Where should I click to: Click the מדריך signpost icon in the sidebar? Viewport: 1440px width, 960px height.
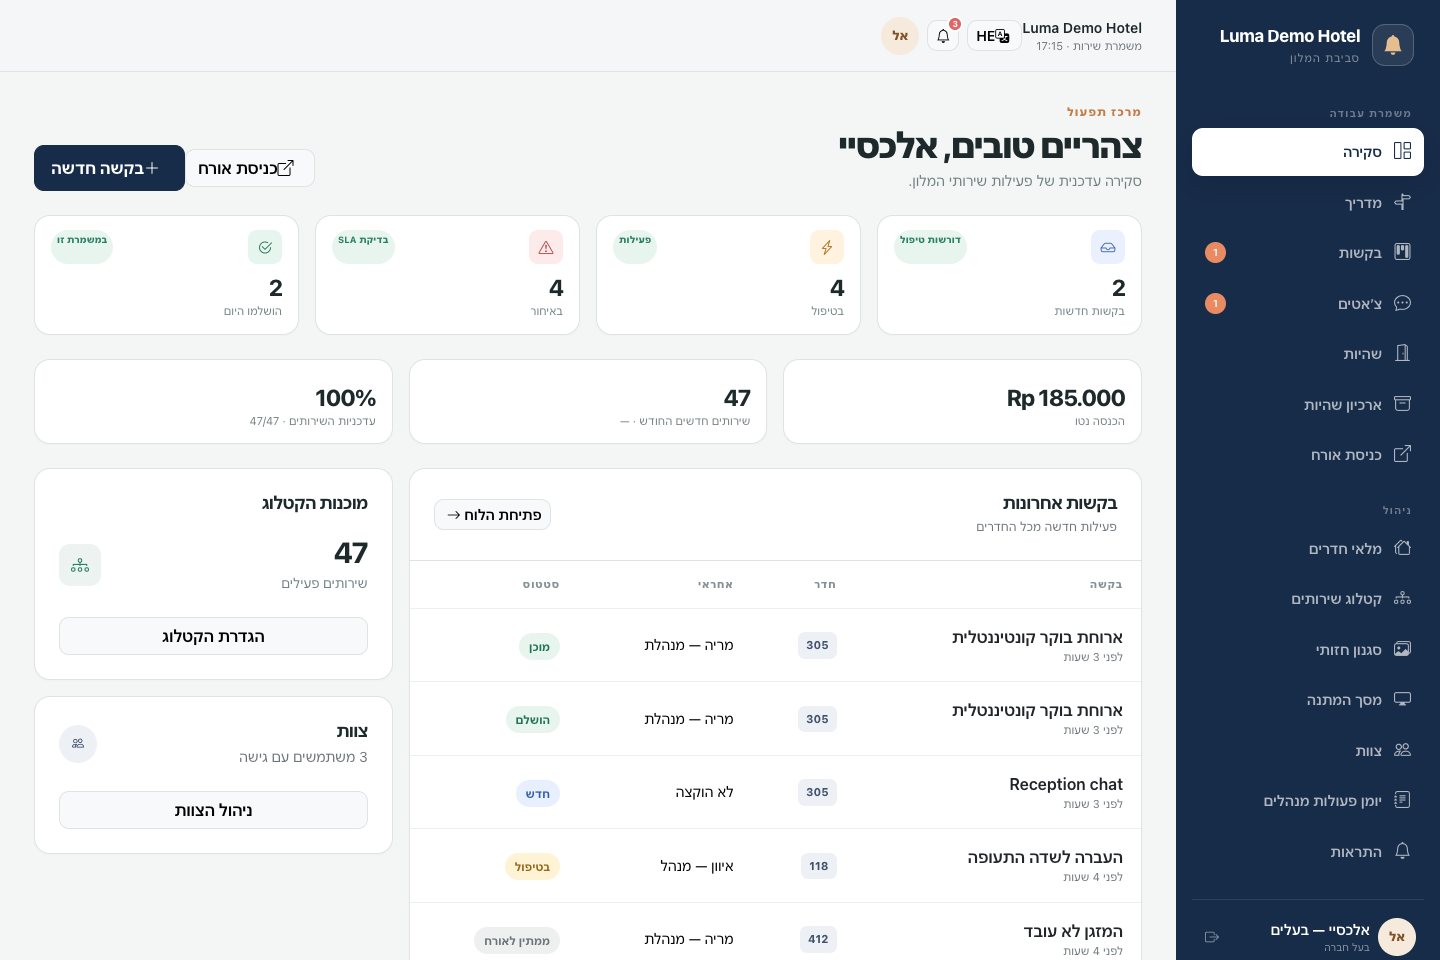(x=1402, y=202)
